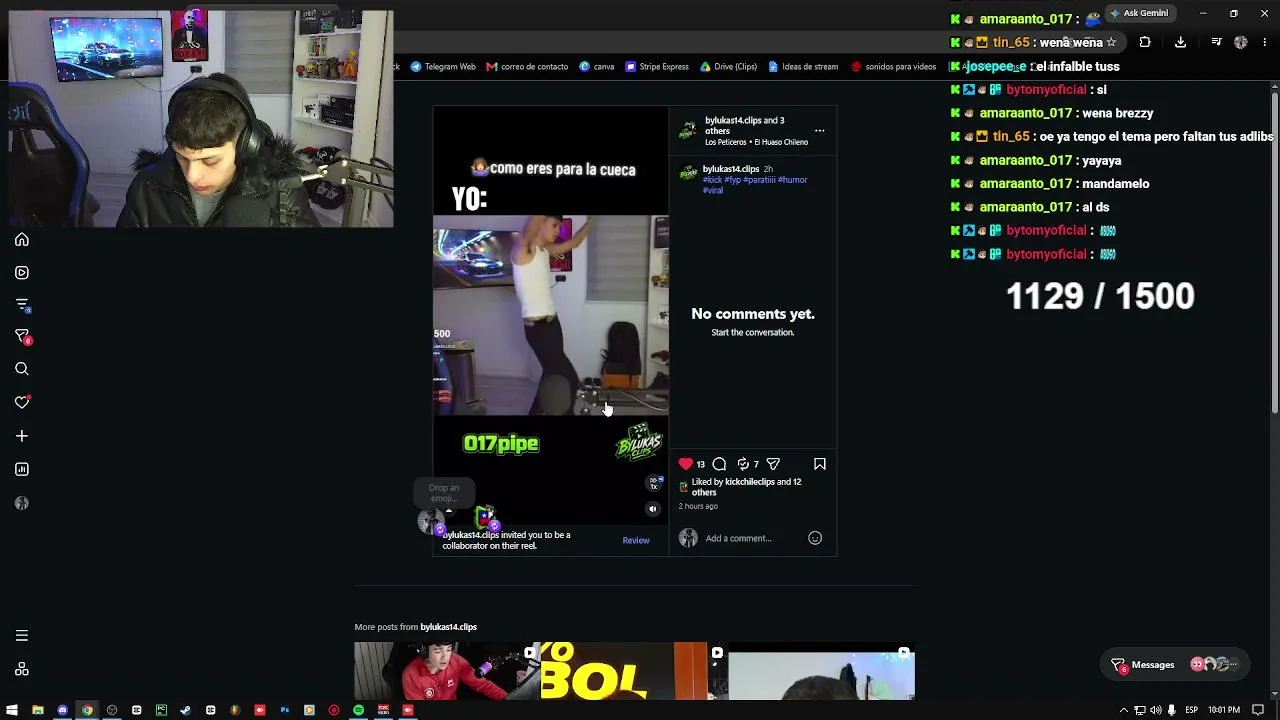Open the Windows Start menu
This screenshot has width=1280, height=720.
[13, 710]
